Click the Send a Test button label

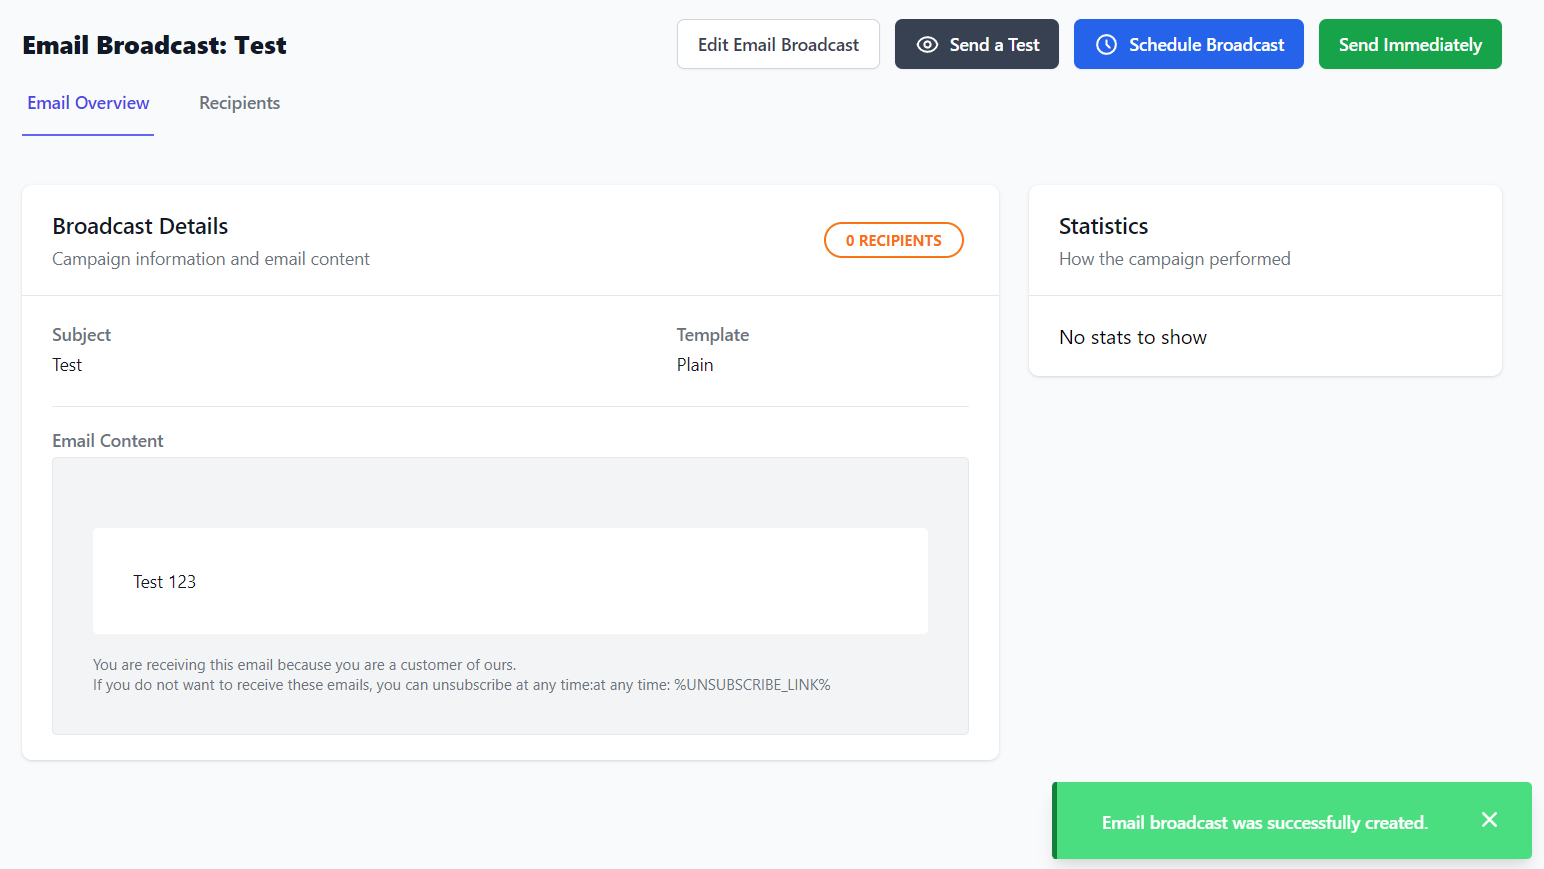coord(994,45)
